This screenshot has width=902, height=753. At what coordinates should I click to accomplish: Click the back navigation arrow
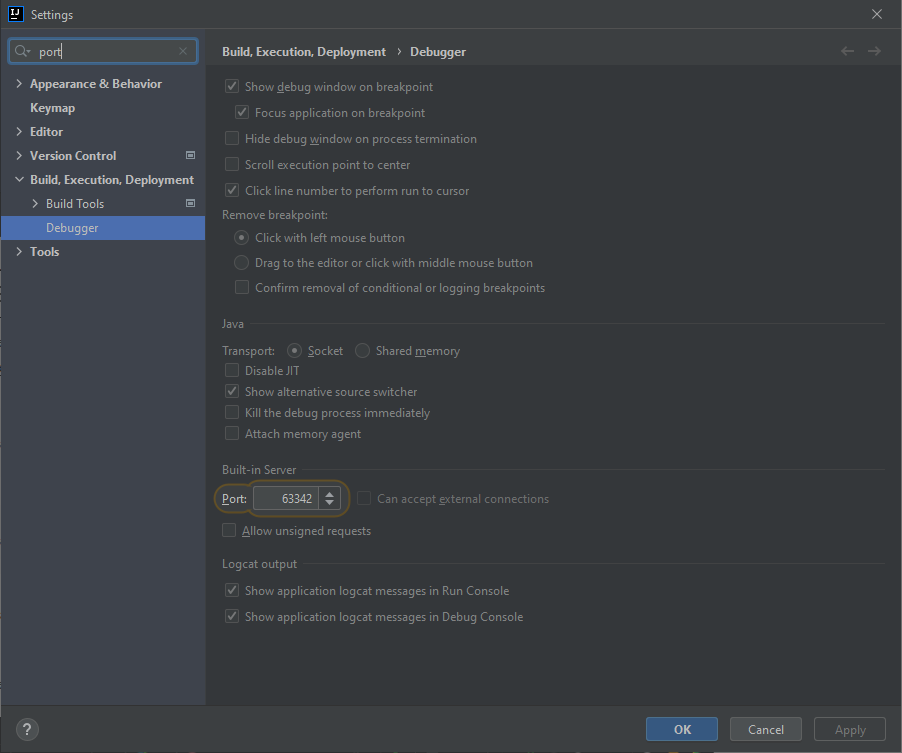coord(848,51)
